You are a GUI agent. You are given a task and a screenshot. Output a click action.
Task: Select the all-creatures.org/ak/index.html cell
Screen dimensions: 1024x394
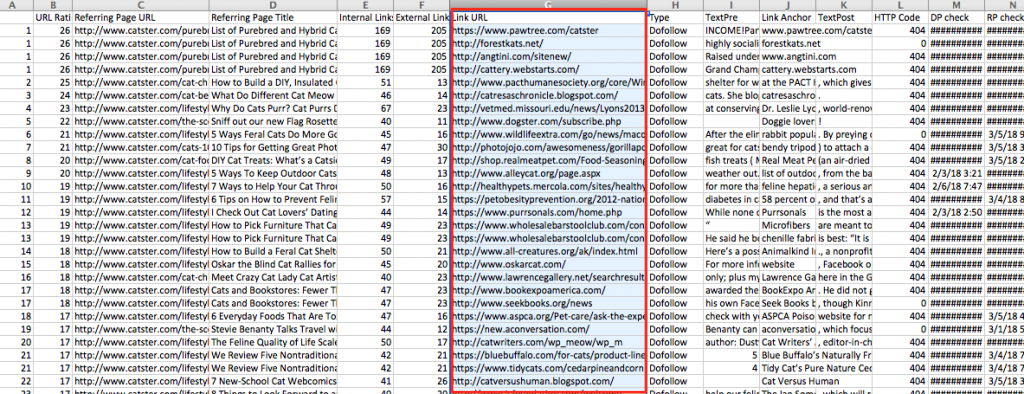click(548, 252)
